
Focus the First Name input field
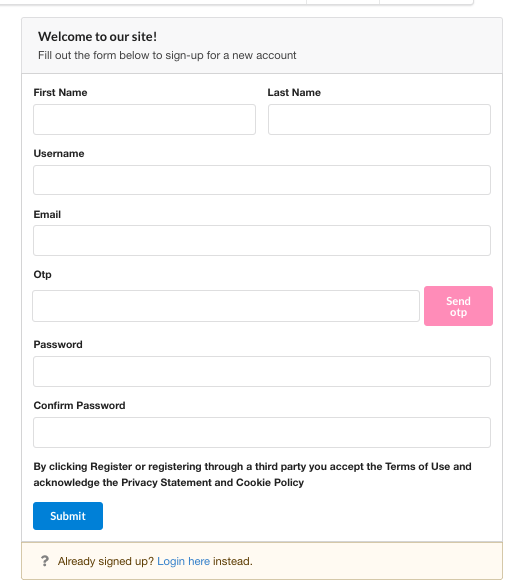coord(144,120)
